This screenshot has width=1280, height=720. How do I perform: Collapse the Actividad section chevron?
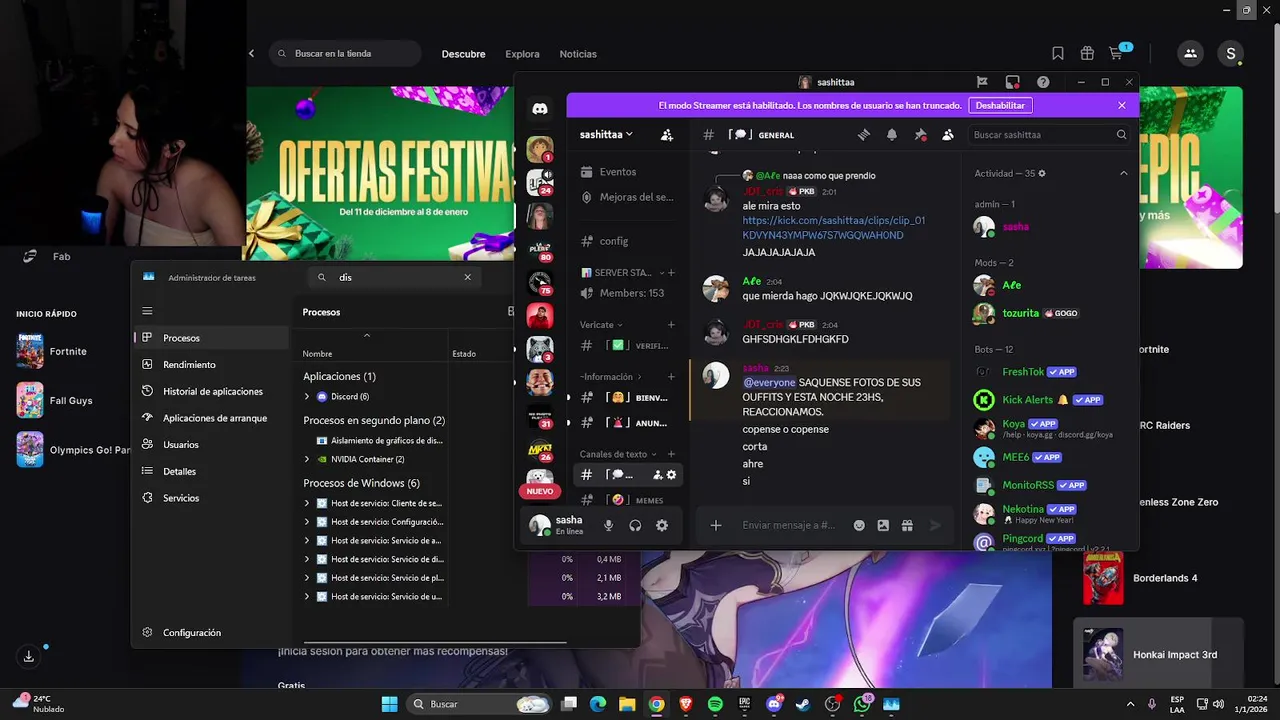coord(1123,173)
